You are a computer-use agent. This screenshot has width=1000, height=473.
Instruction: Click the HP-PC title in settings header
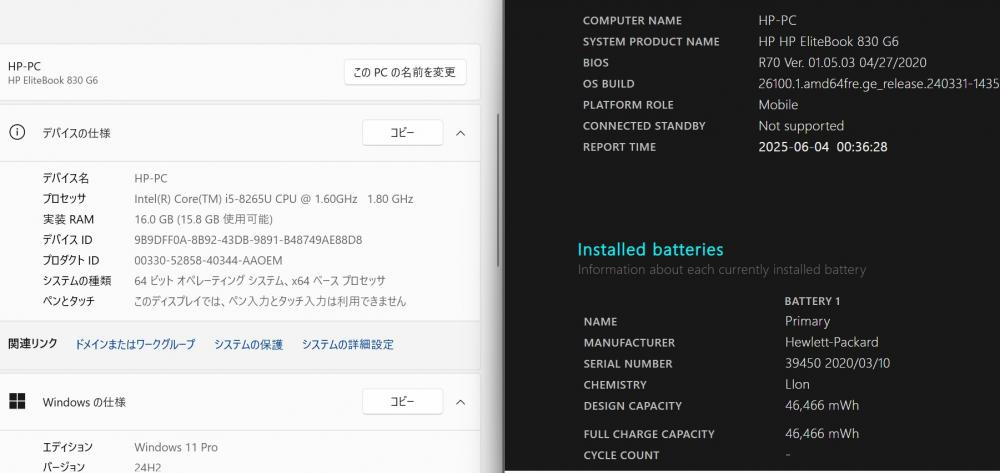pos(25,66)
